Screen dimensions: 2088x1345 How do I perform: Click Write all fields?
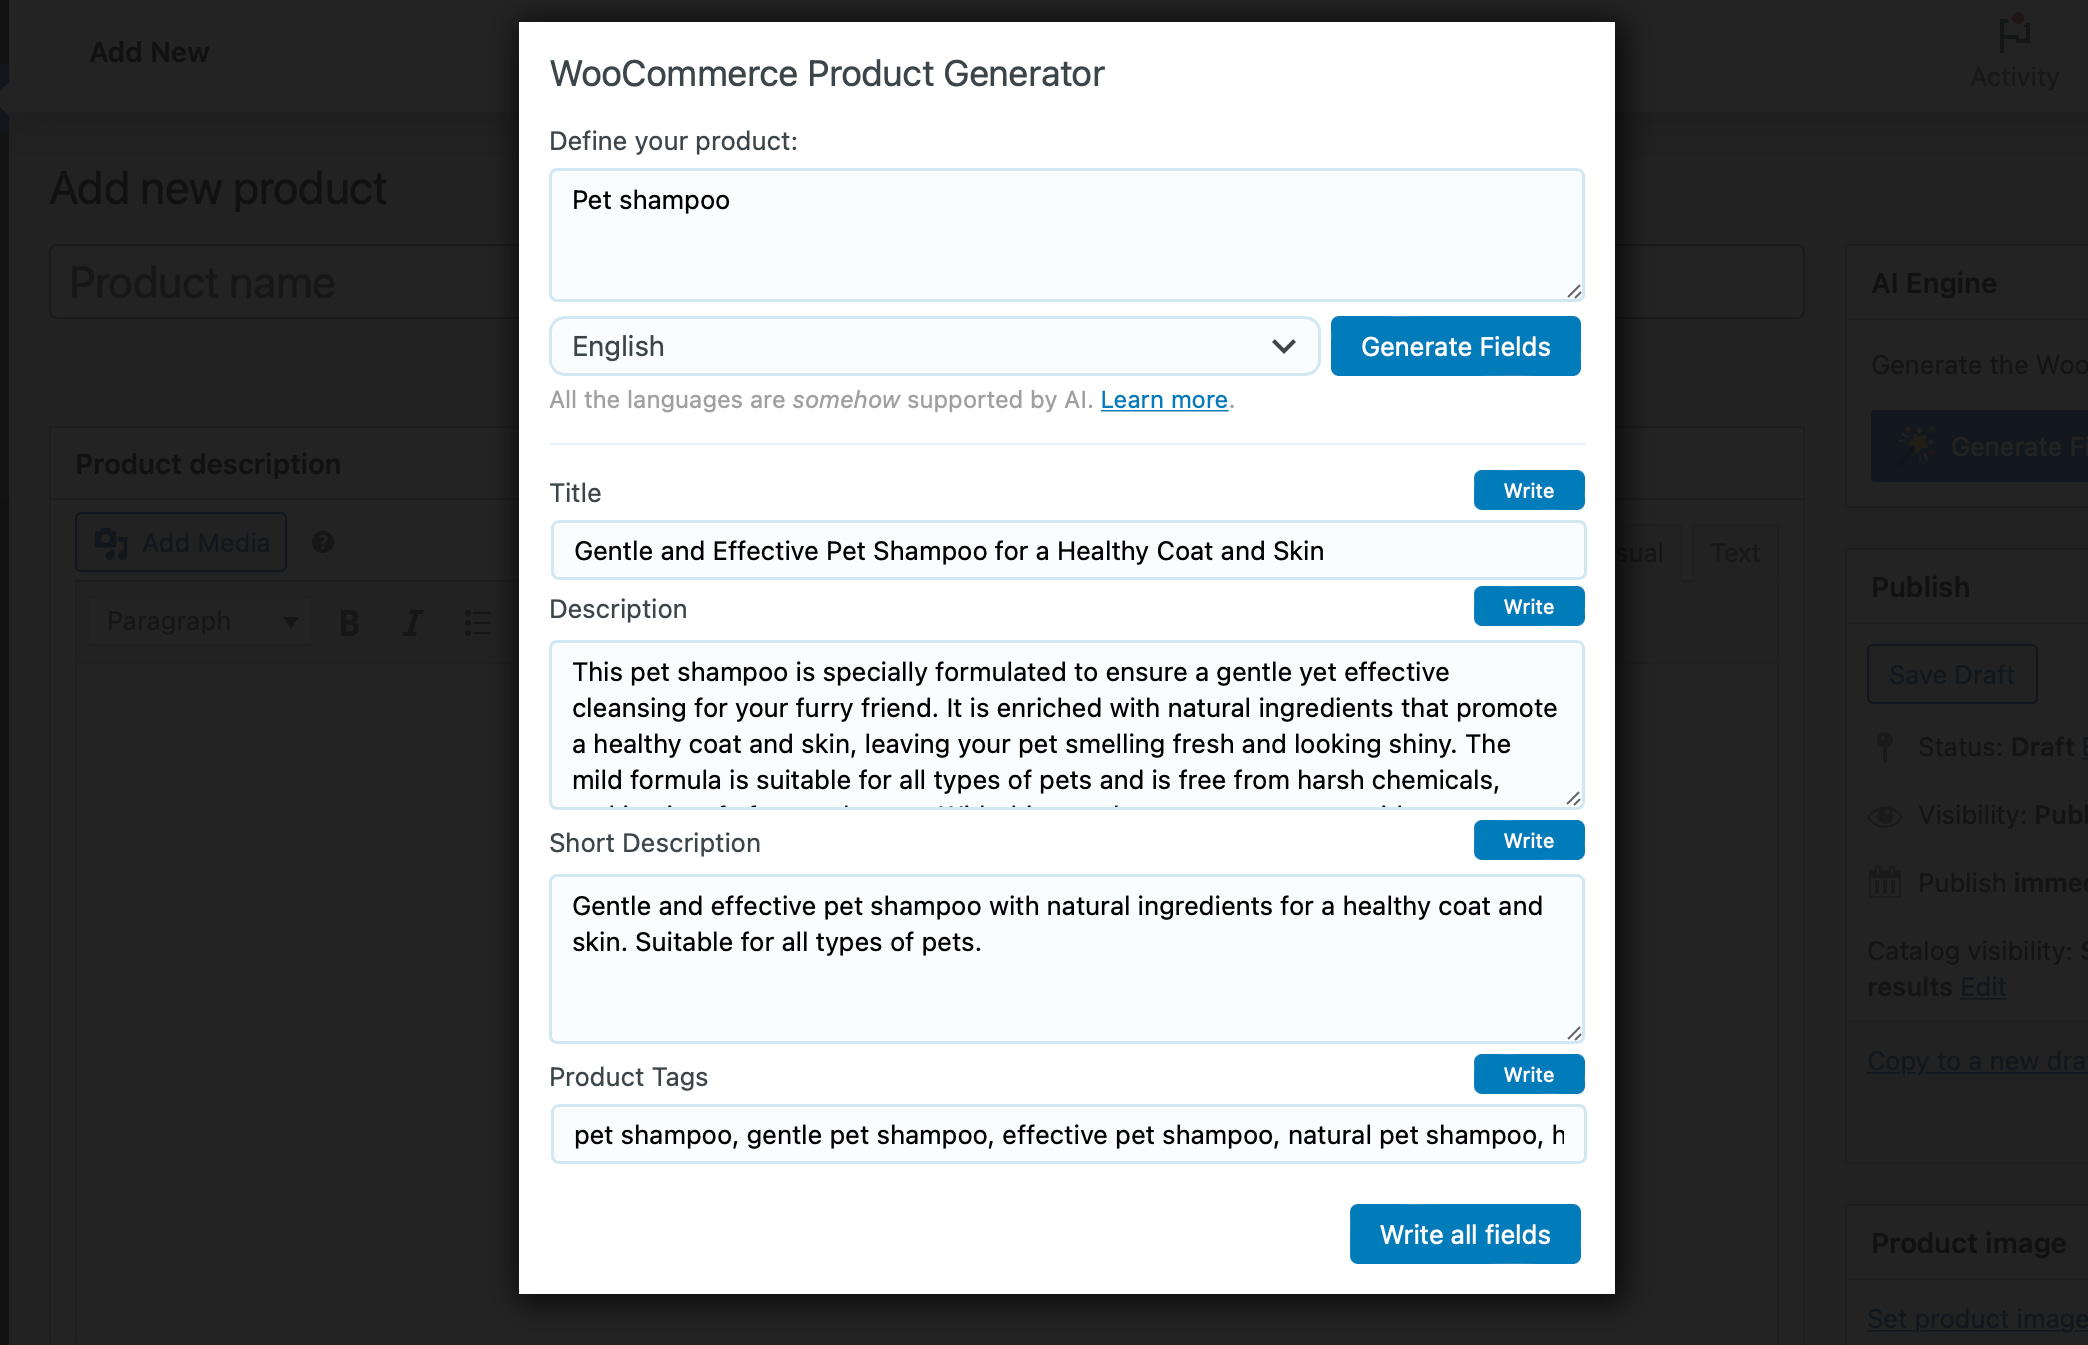tap(1464, 1233)
